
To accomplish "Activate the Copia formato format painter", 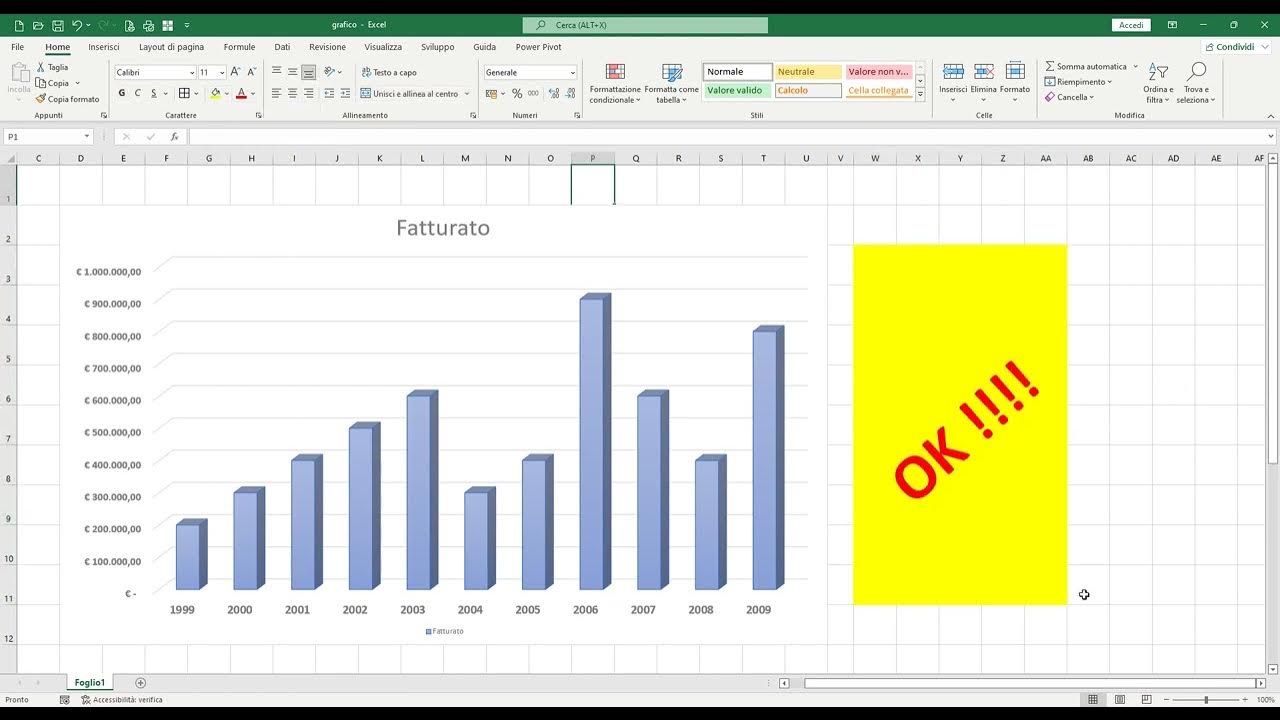I will point(68,99).
